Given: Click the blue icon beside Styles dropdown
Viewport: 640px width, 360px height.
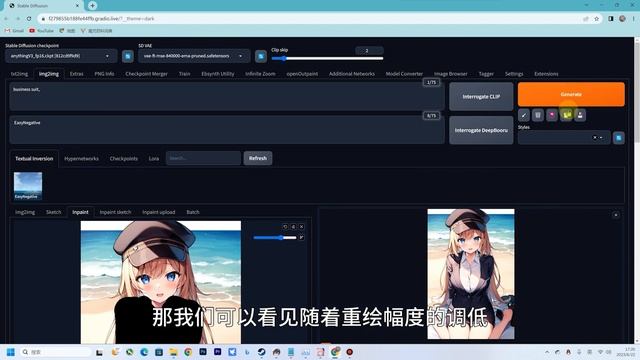Looking at the screenshot, I should (619, 138).
